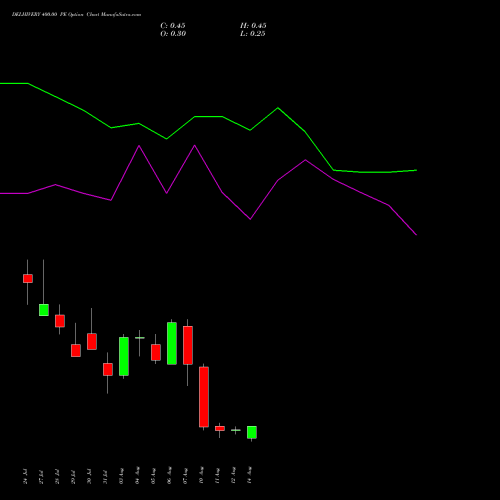Click the right end of the purple line
Viewport: 500px width, 500px height.
[x=416, y=235]
